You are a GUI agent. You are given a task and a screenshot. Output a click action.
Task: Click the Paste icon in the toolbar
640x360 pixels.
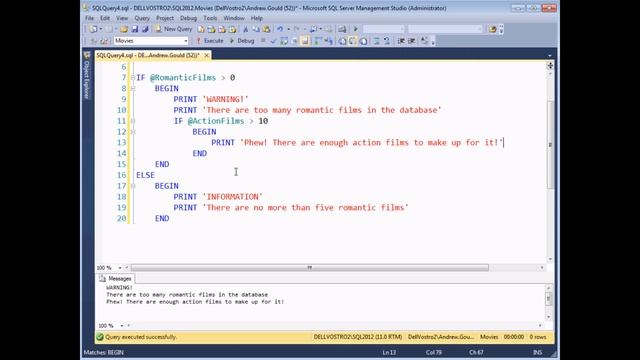click(267, 29)
